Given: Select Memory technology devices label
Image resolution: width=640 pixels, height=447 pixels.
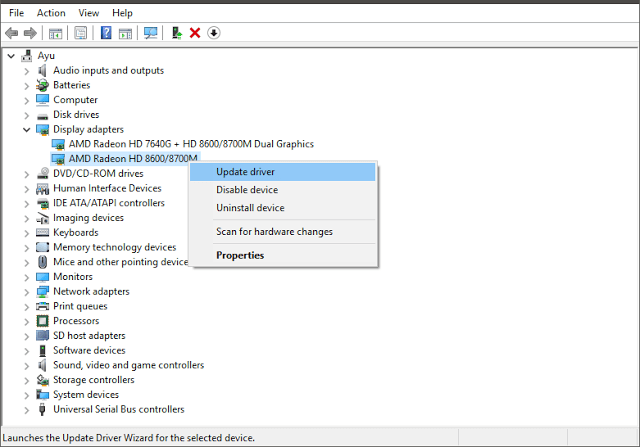Looking at the screenshot, I should 115,247.
